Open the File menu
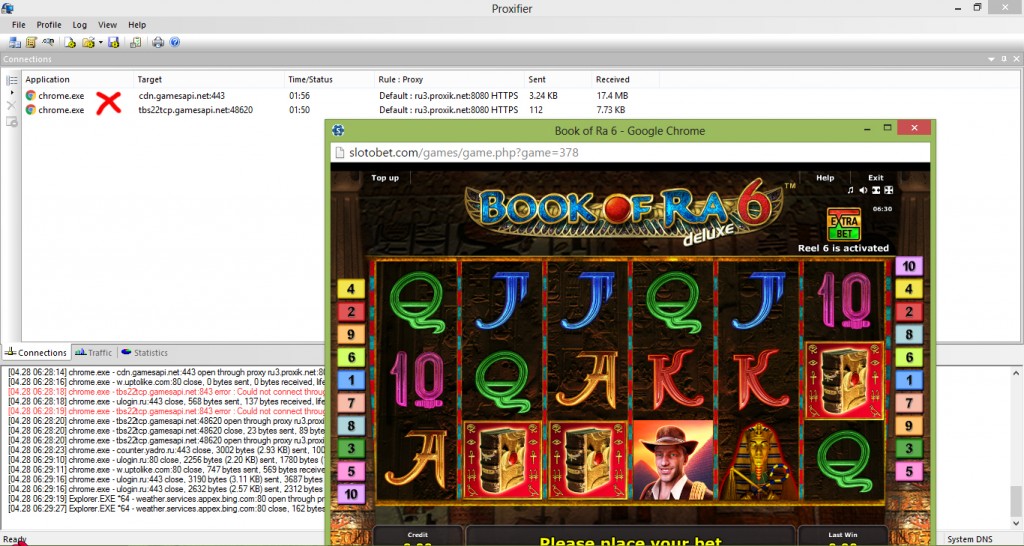 [19, 25]
